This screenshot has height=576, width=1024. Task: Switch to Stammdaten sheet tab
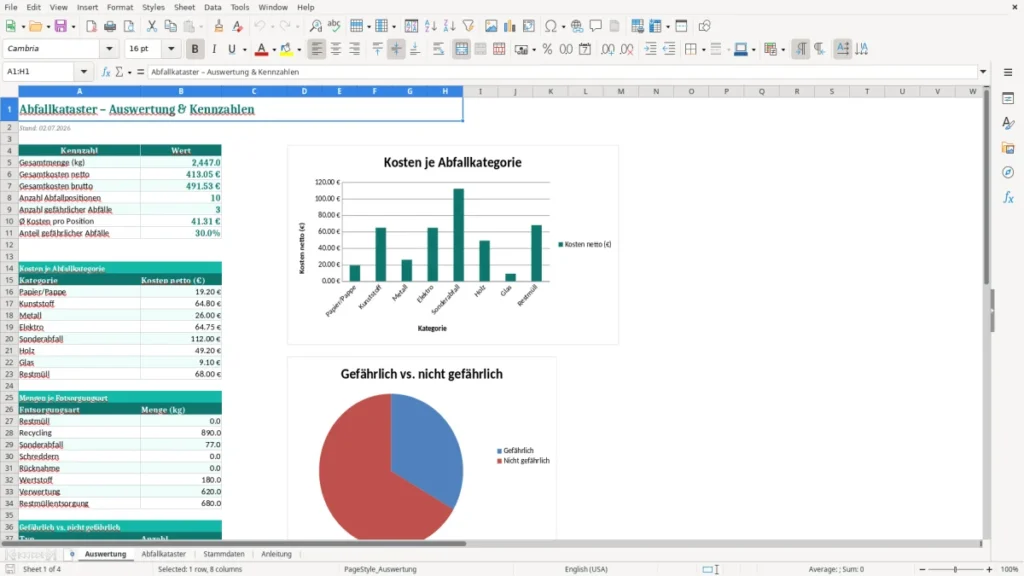(x=224, y=554)
